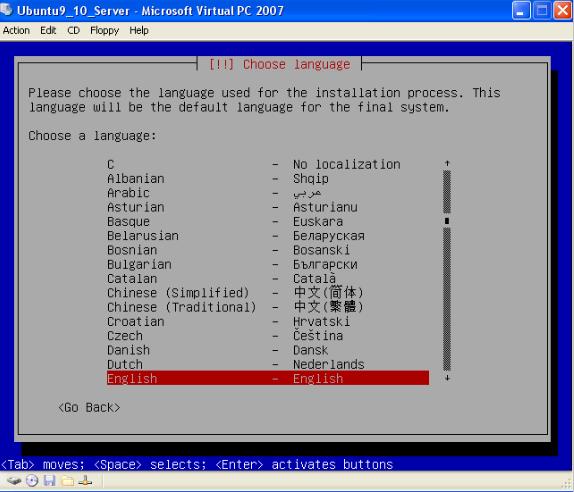Select the C no localization option
The width and height of the screenshot is (574, 492).
coord(268,164)
